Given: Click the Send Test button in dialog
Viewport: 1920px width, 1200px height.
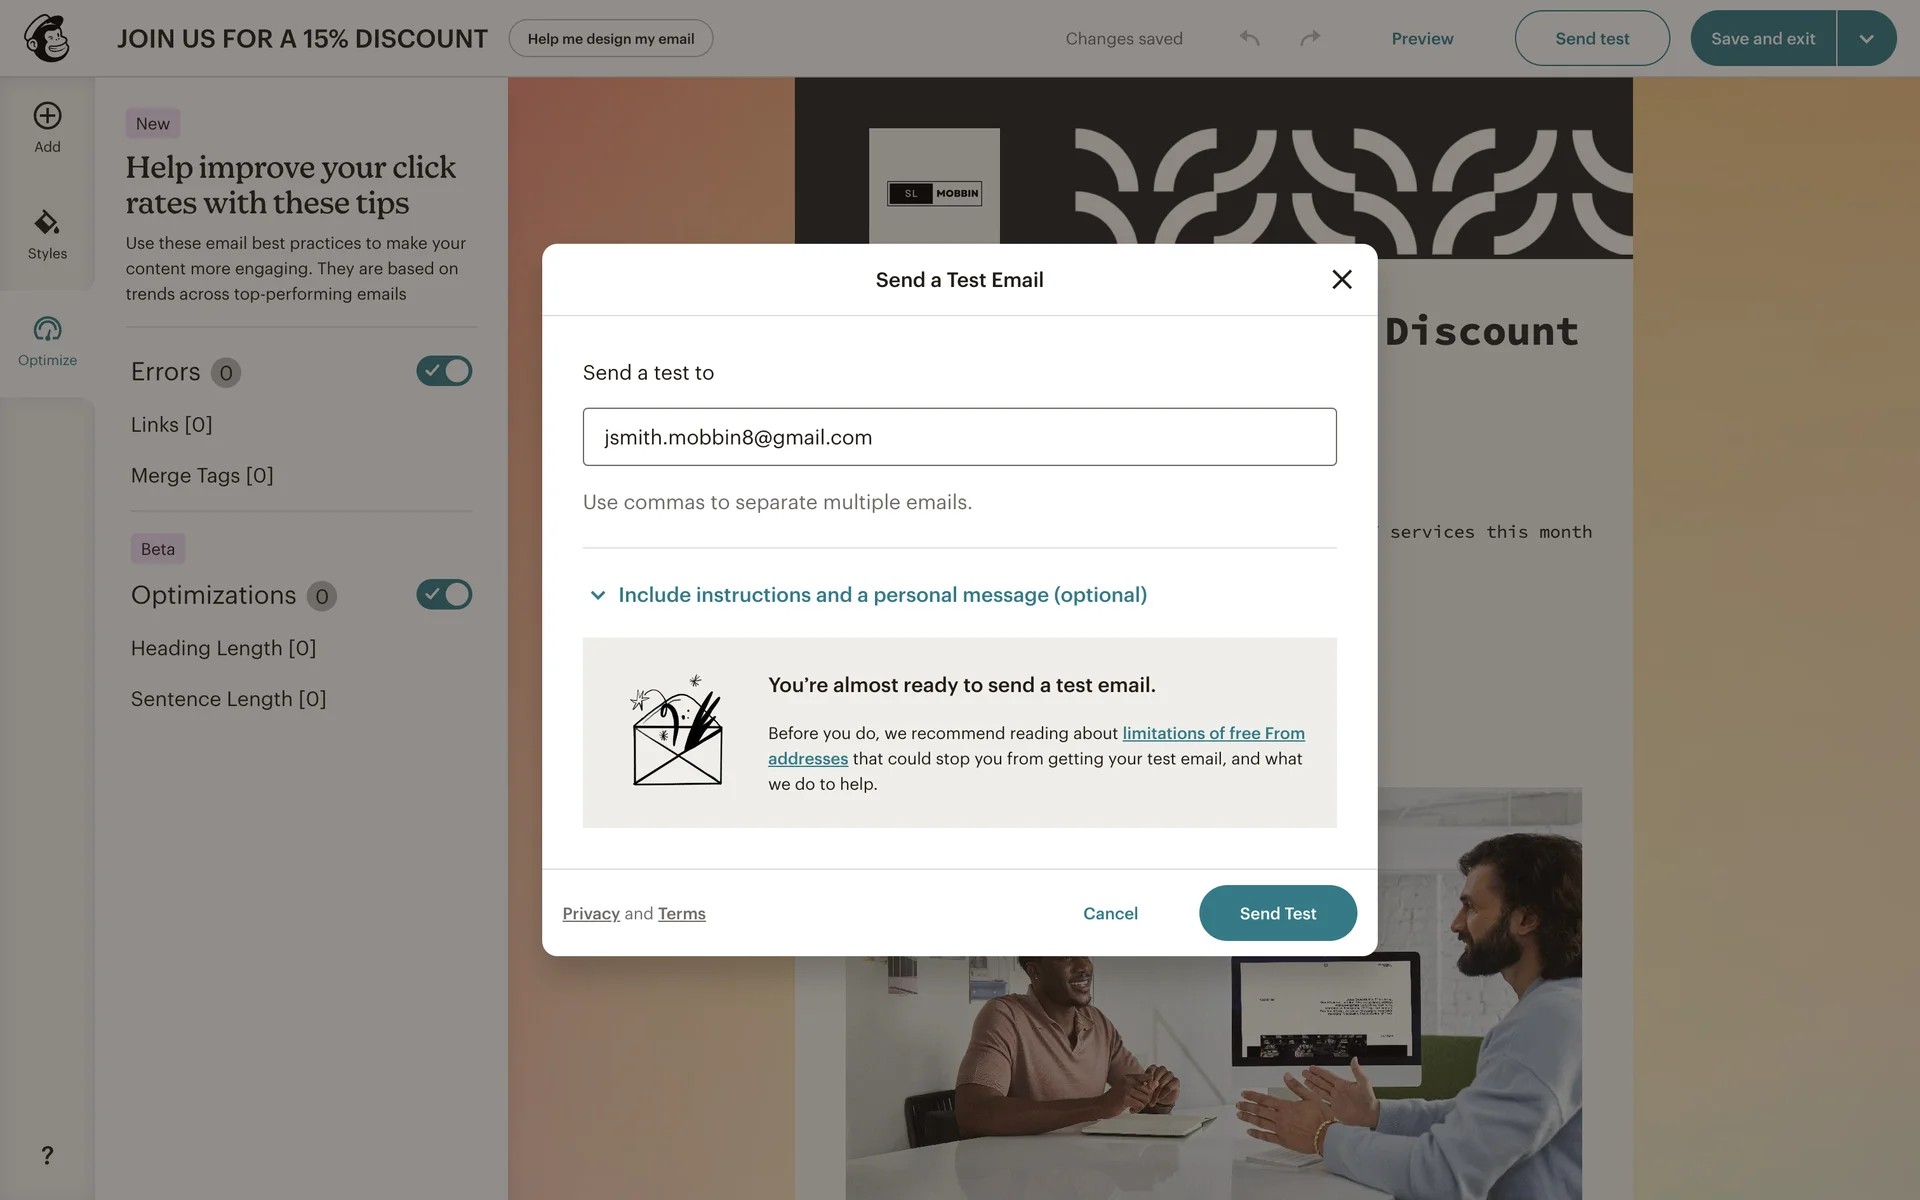Looking at the screenshot, I should (1278, 913).
